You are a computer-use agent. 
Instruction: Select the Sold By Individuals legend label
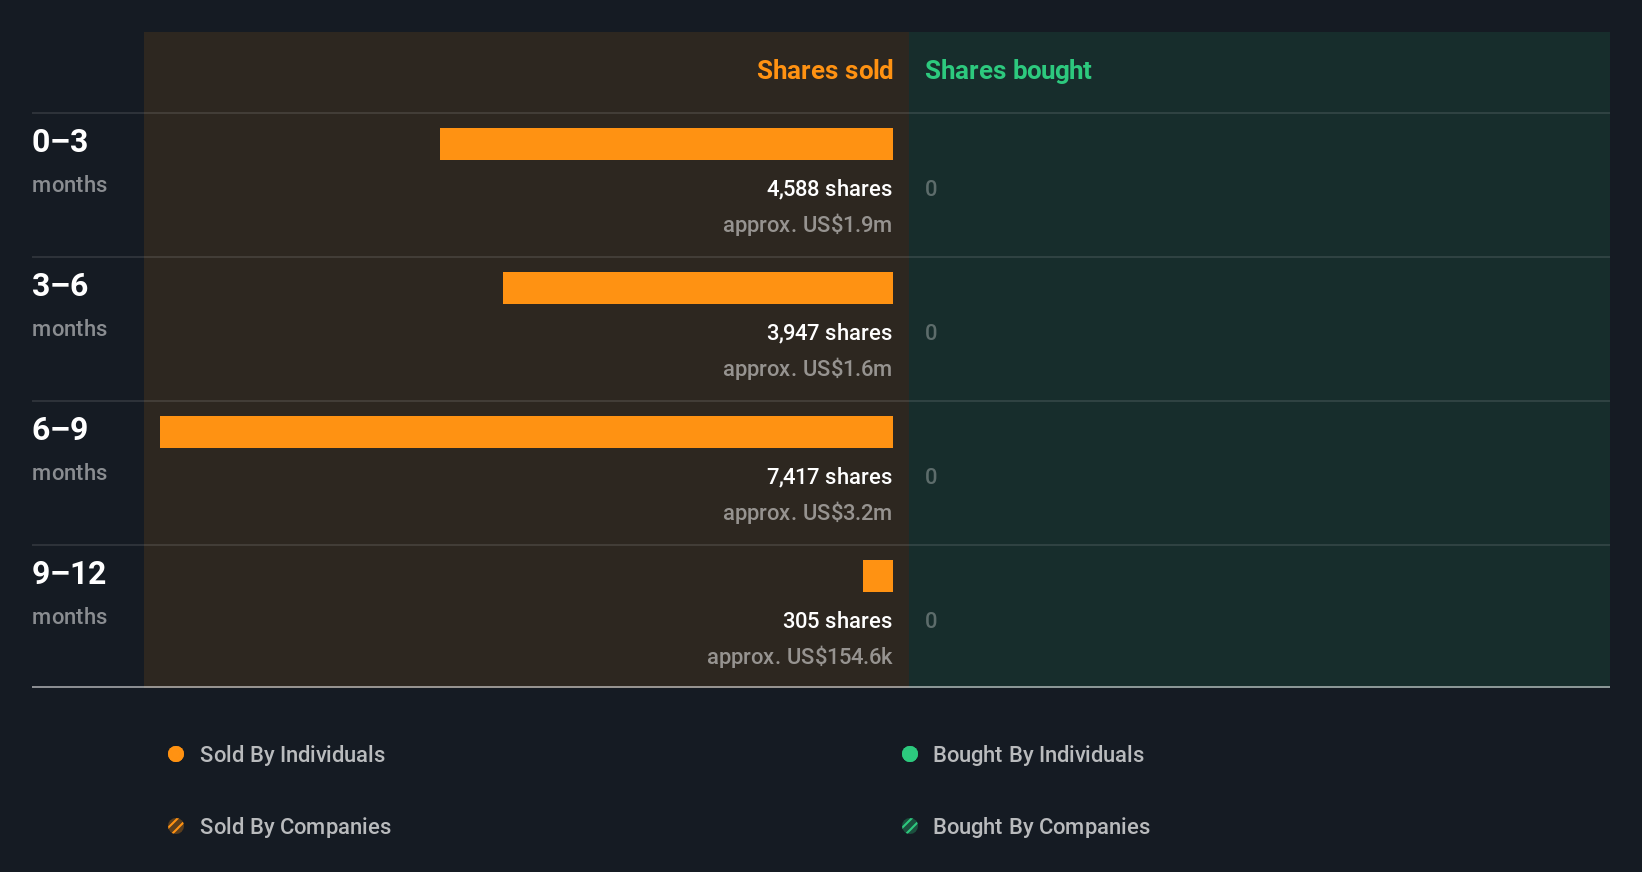pyautogui.click(x=292, y=754)
